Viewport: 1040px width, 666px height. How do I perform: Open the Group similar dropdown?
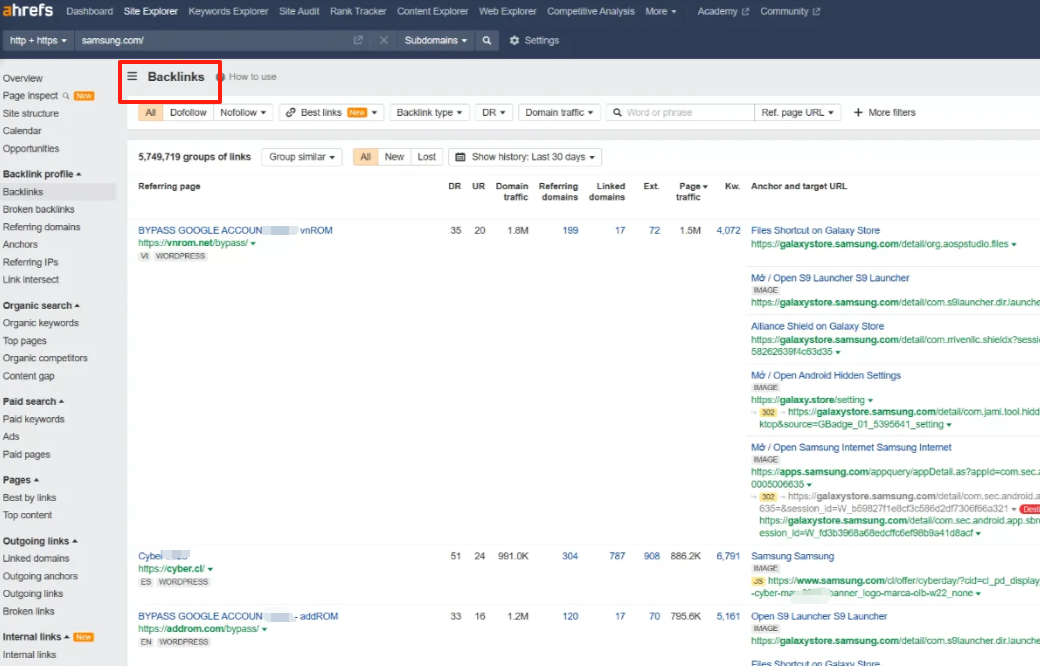click(x=301, y=156)
